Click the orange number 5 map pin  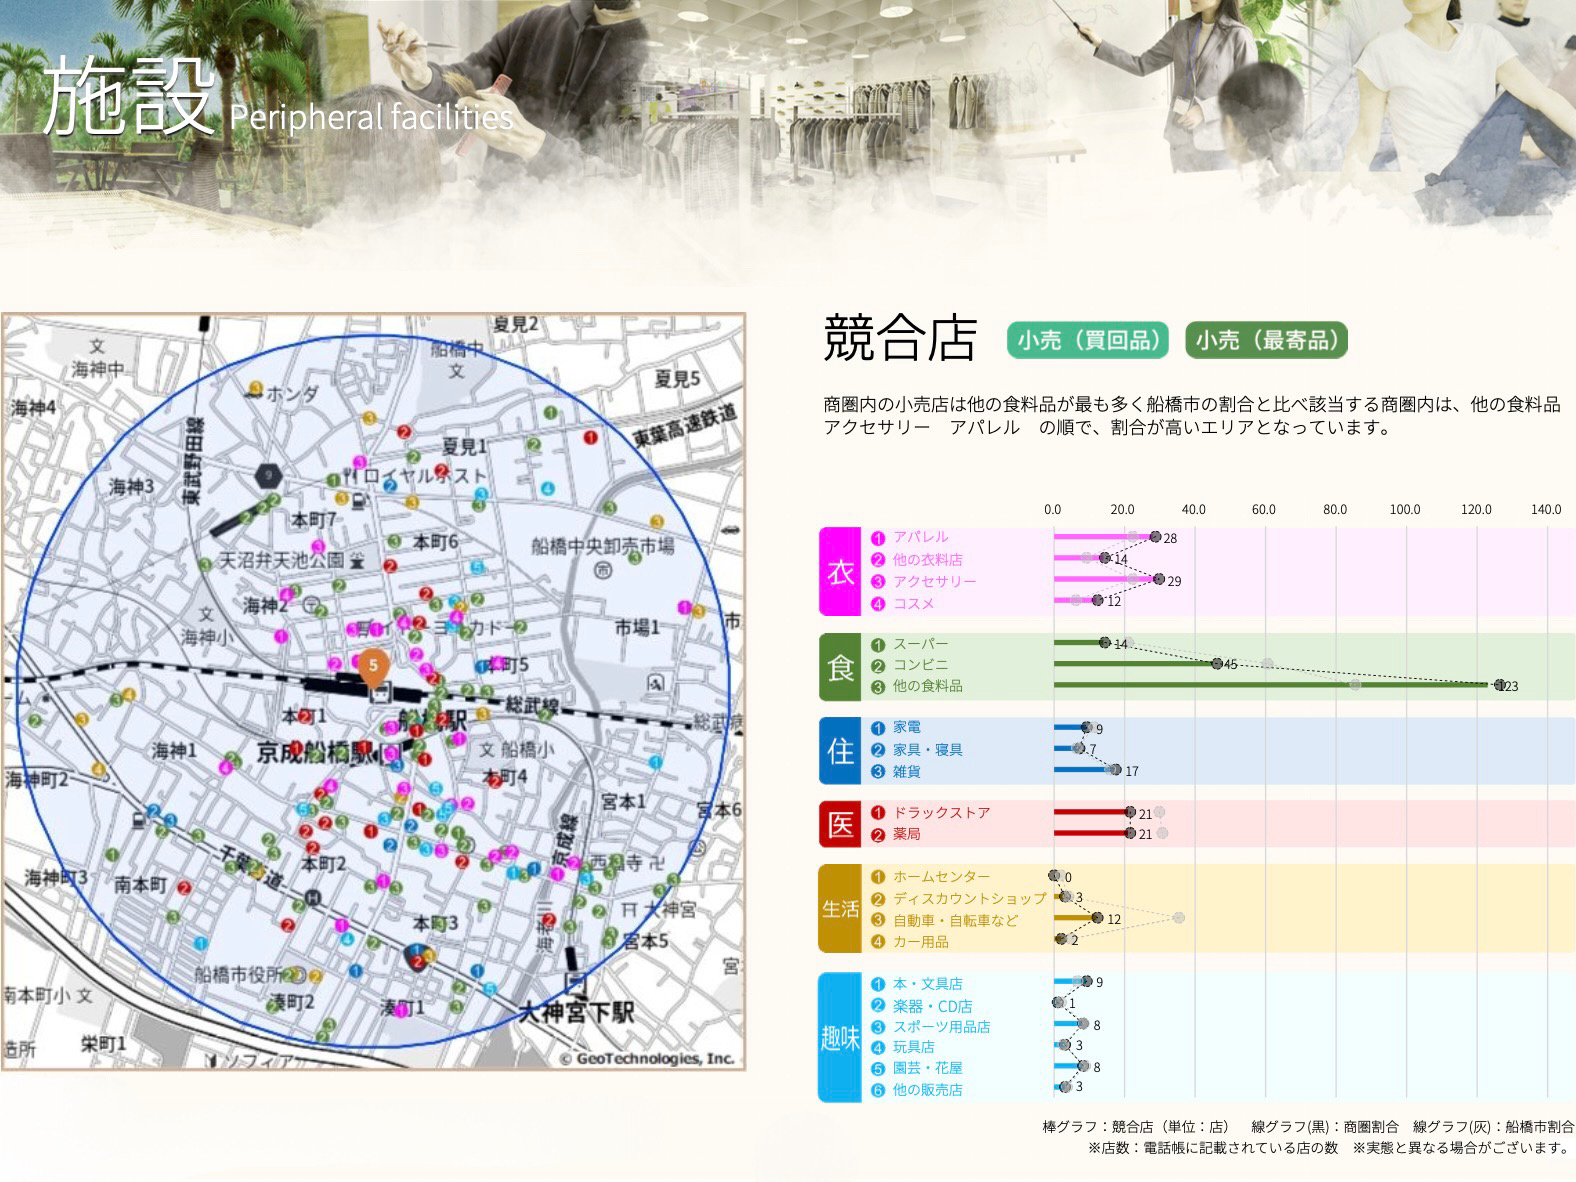(373, 666)
